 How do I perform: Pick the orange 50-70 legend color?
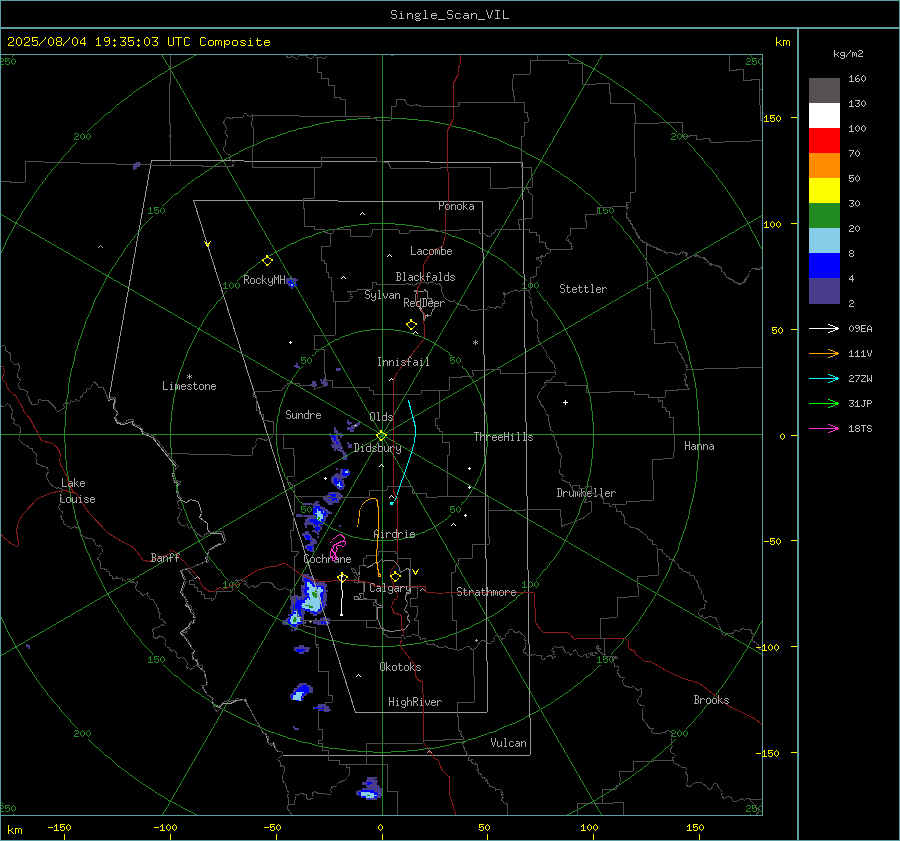824,166
